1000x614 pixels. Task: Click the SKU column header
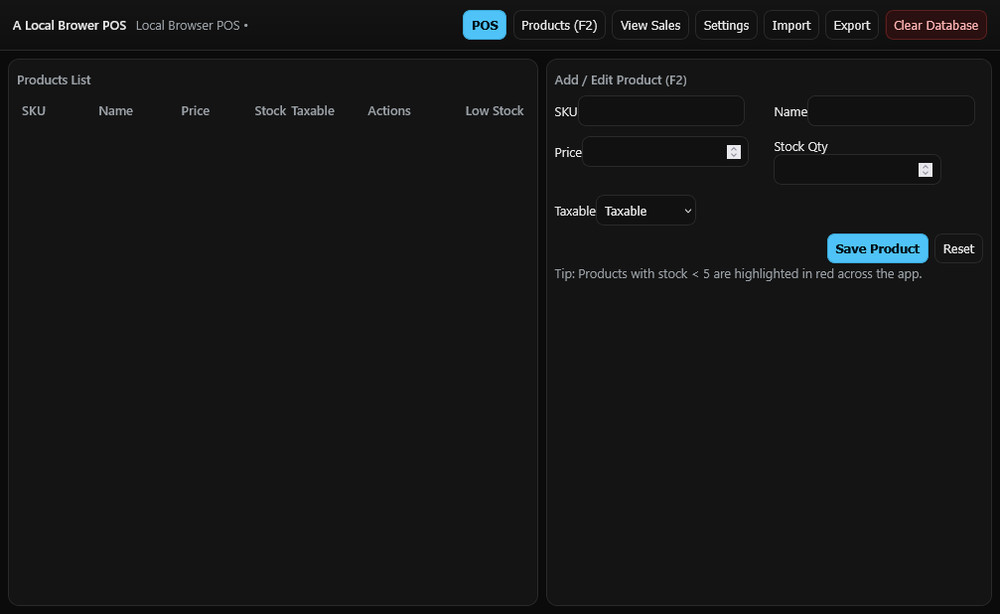coord(33,110)
